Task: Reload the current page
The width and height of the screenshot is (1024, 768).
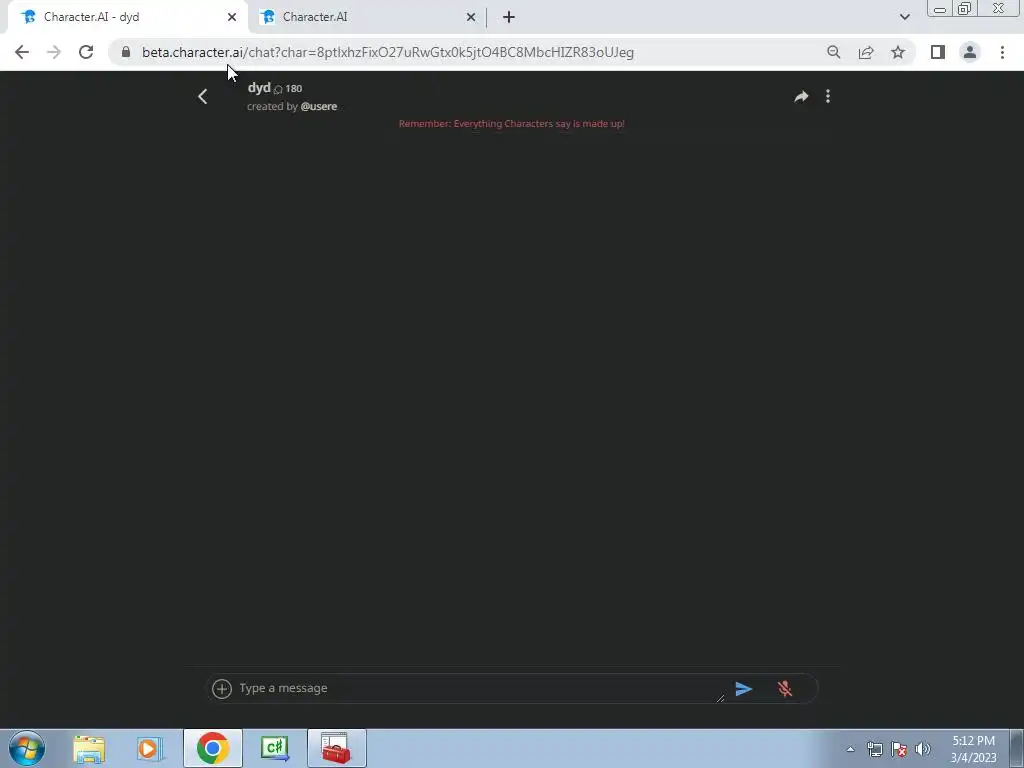Action: click(x=86, y=52)
